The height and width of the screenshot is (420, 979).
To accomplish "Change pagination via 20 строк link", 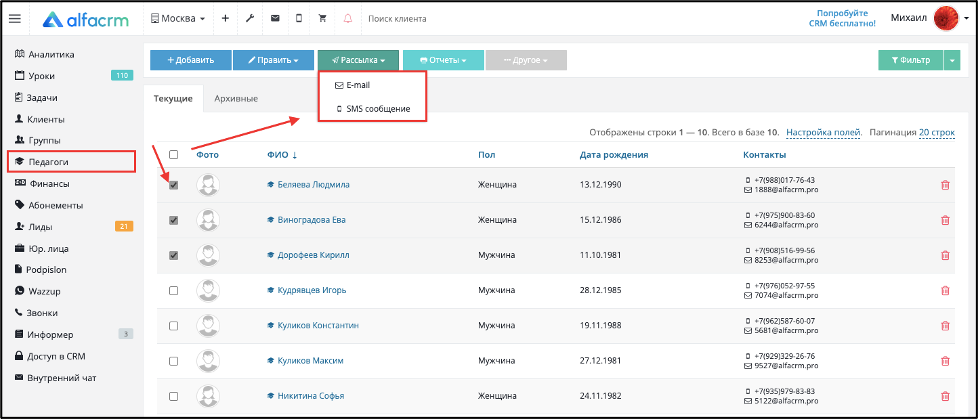I will tap(937, 133).
